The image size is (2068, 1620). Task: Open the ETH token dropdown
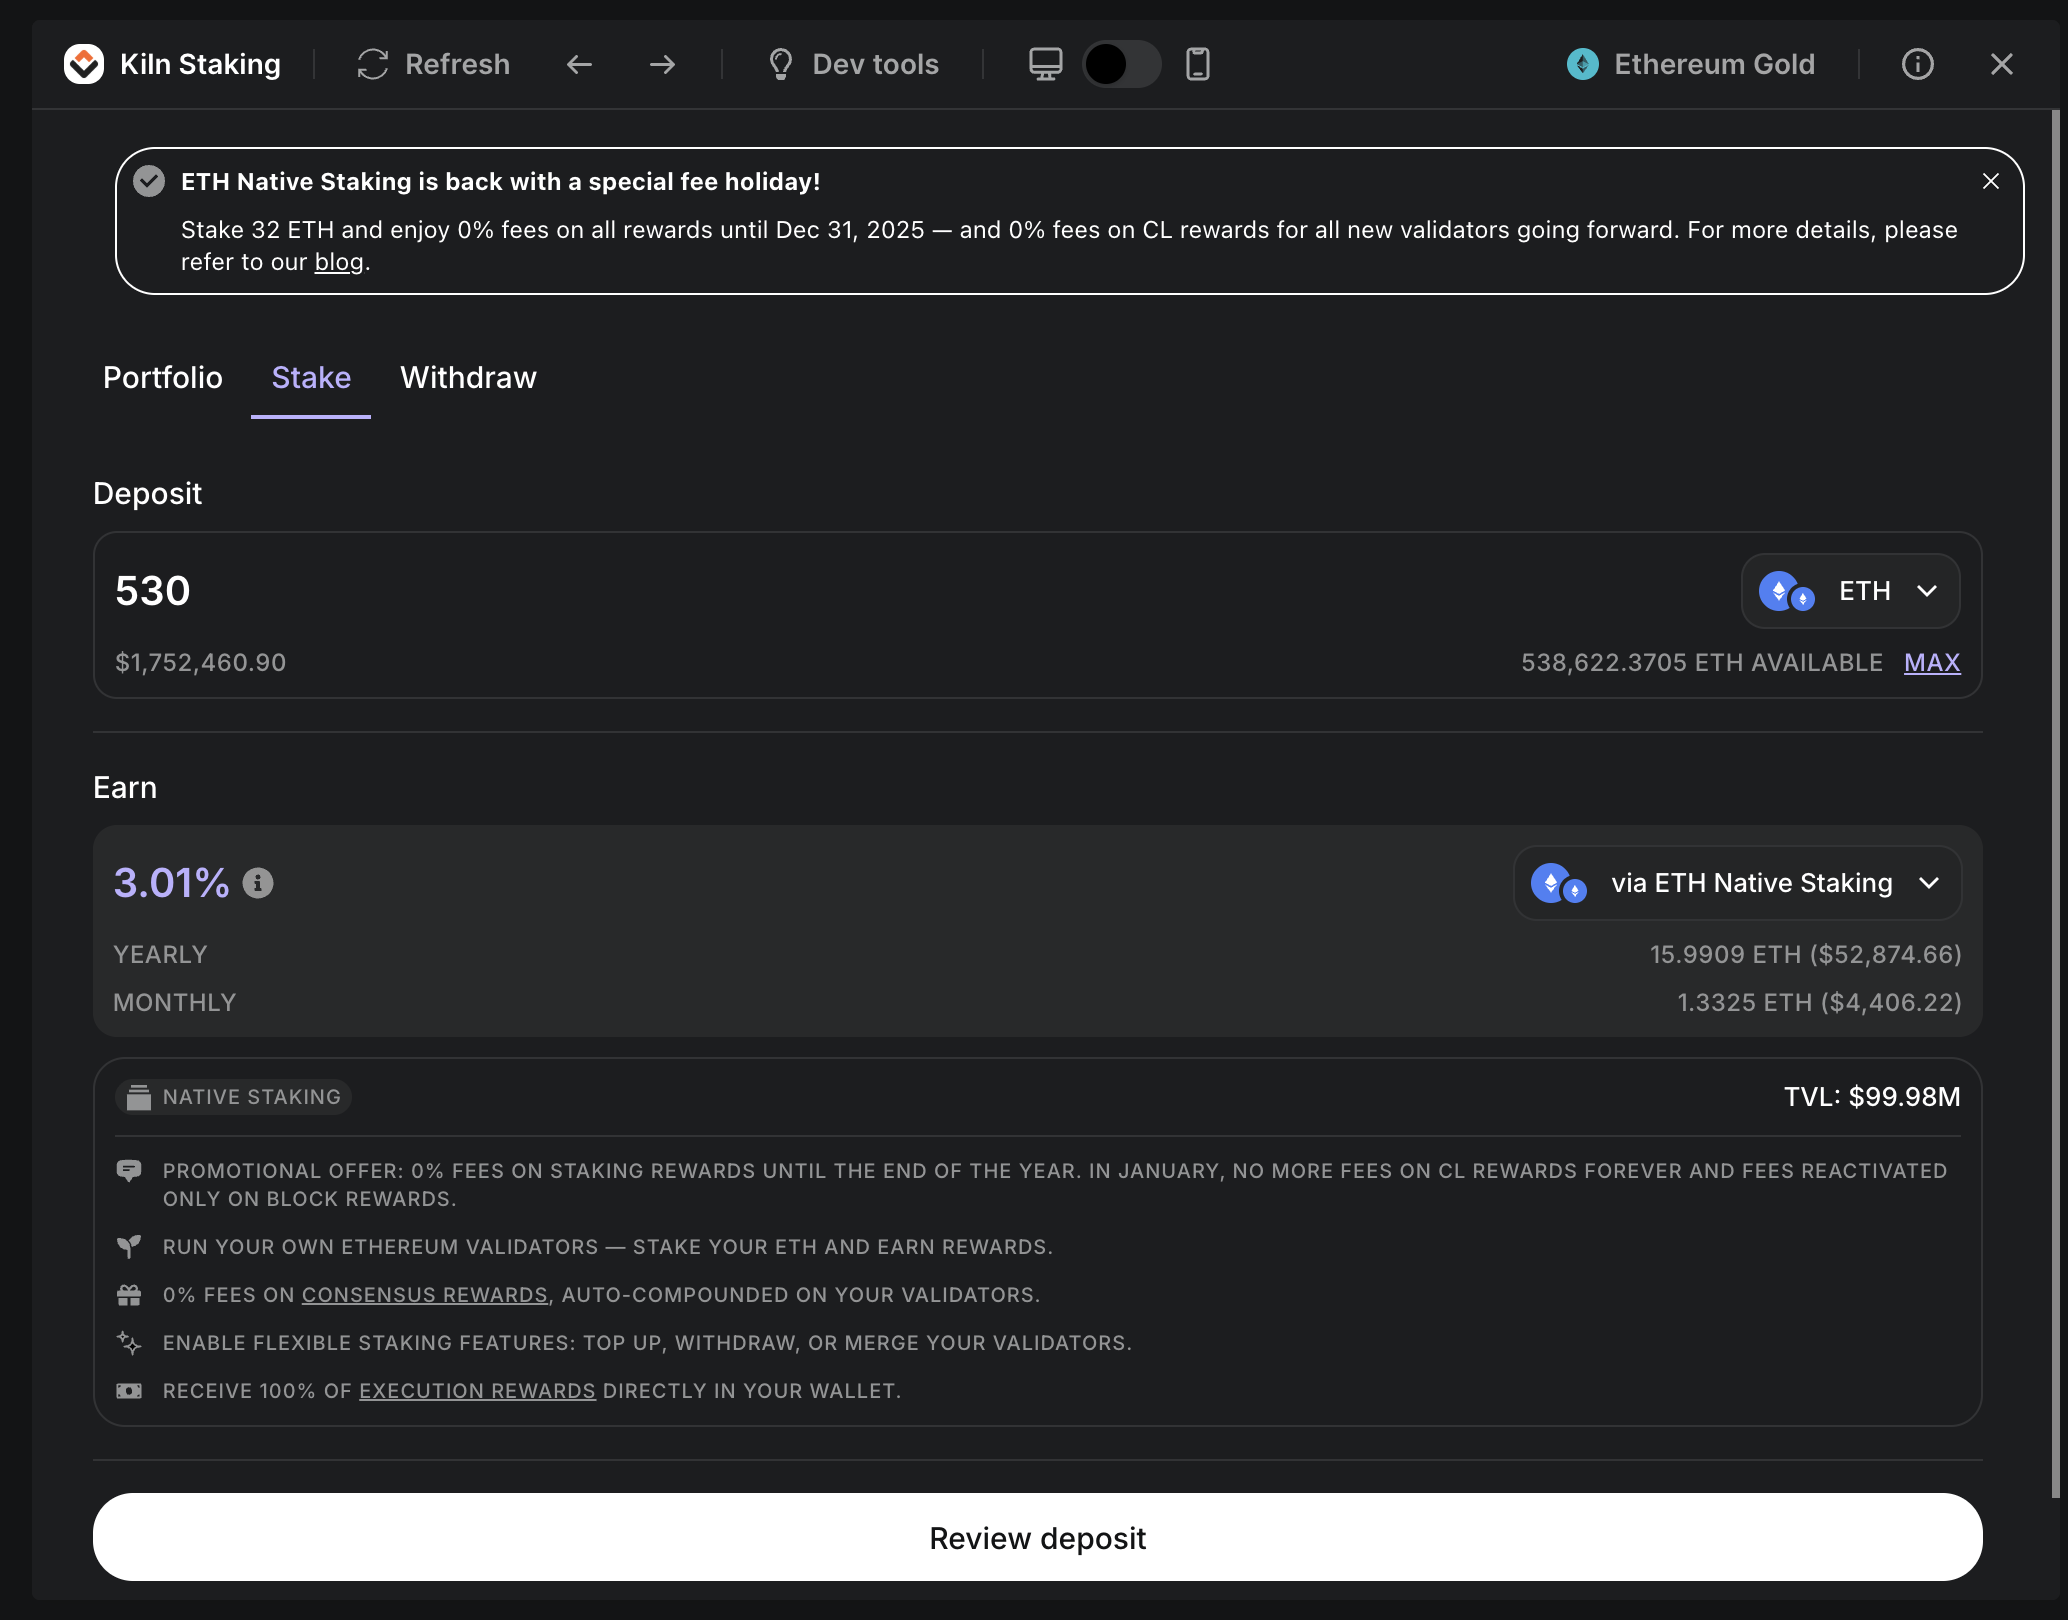click(1850, 591)
